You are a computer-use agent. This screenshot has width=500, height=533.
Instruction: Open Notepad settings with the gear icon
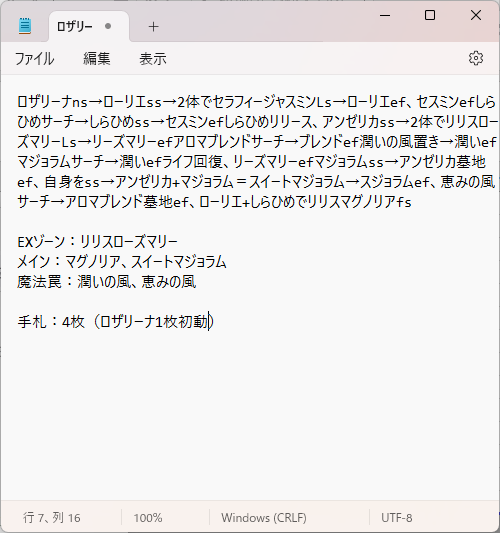coord(476,58)
